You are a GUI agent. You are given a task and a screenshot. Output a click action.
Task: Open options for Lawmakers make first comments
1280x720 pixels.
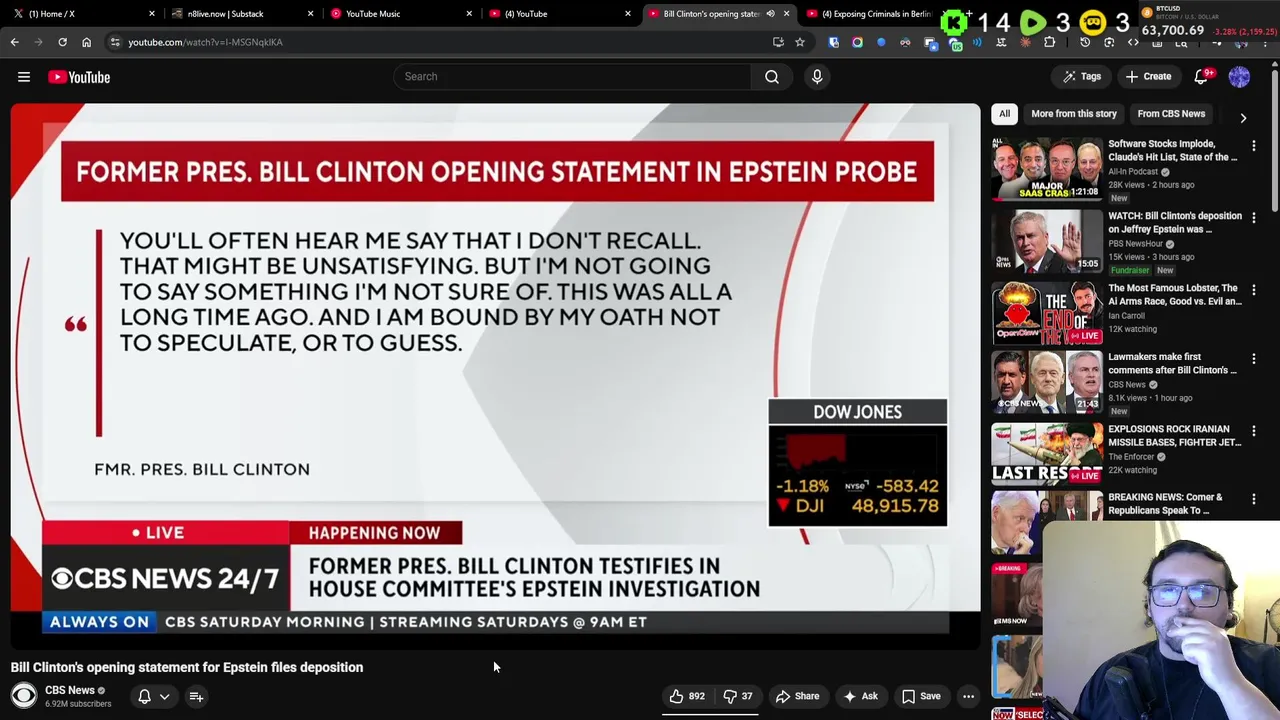(x=1254, y=358)
